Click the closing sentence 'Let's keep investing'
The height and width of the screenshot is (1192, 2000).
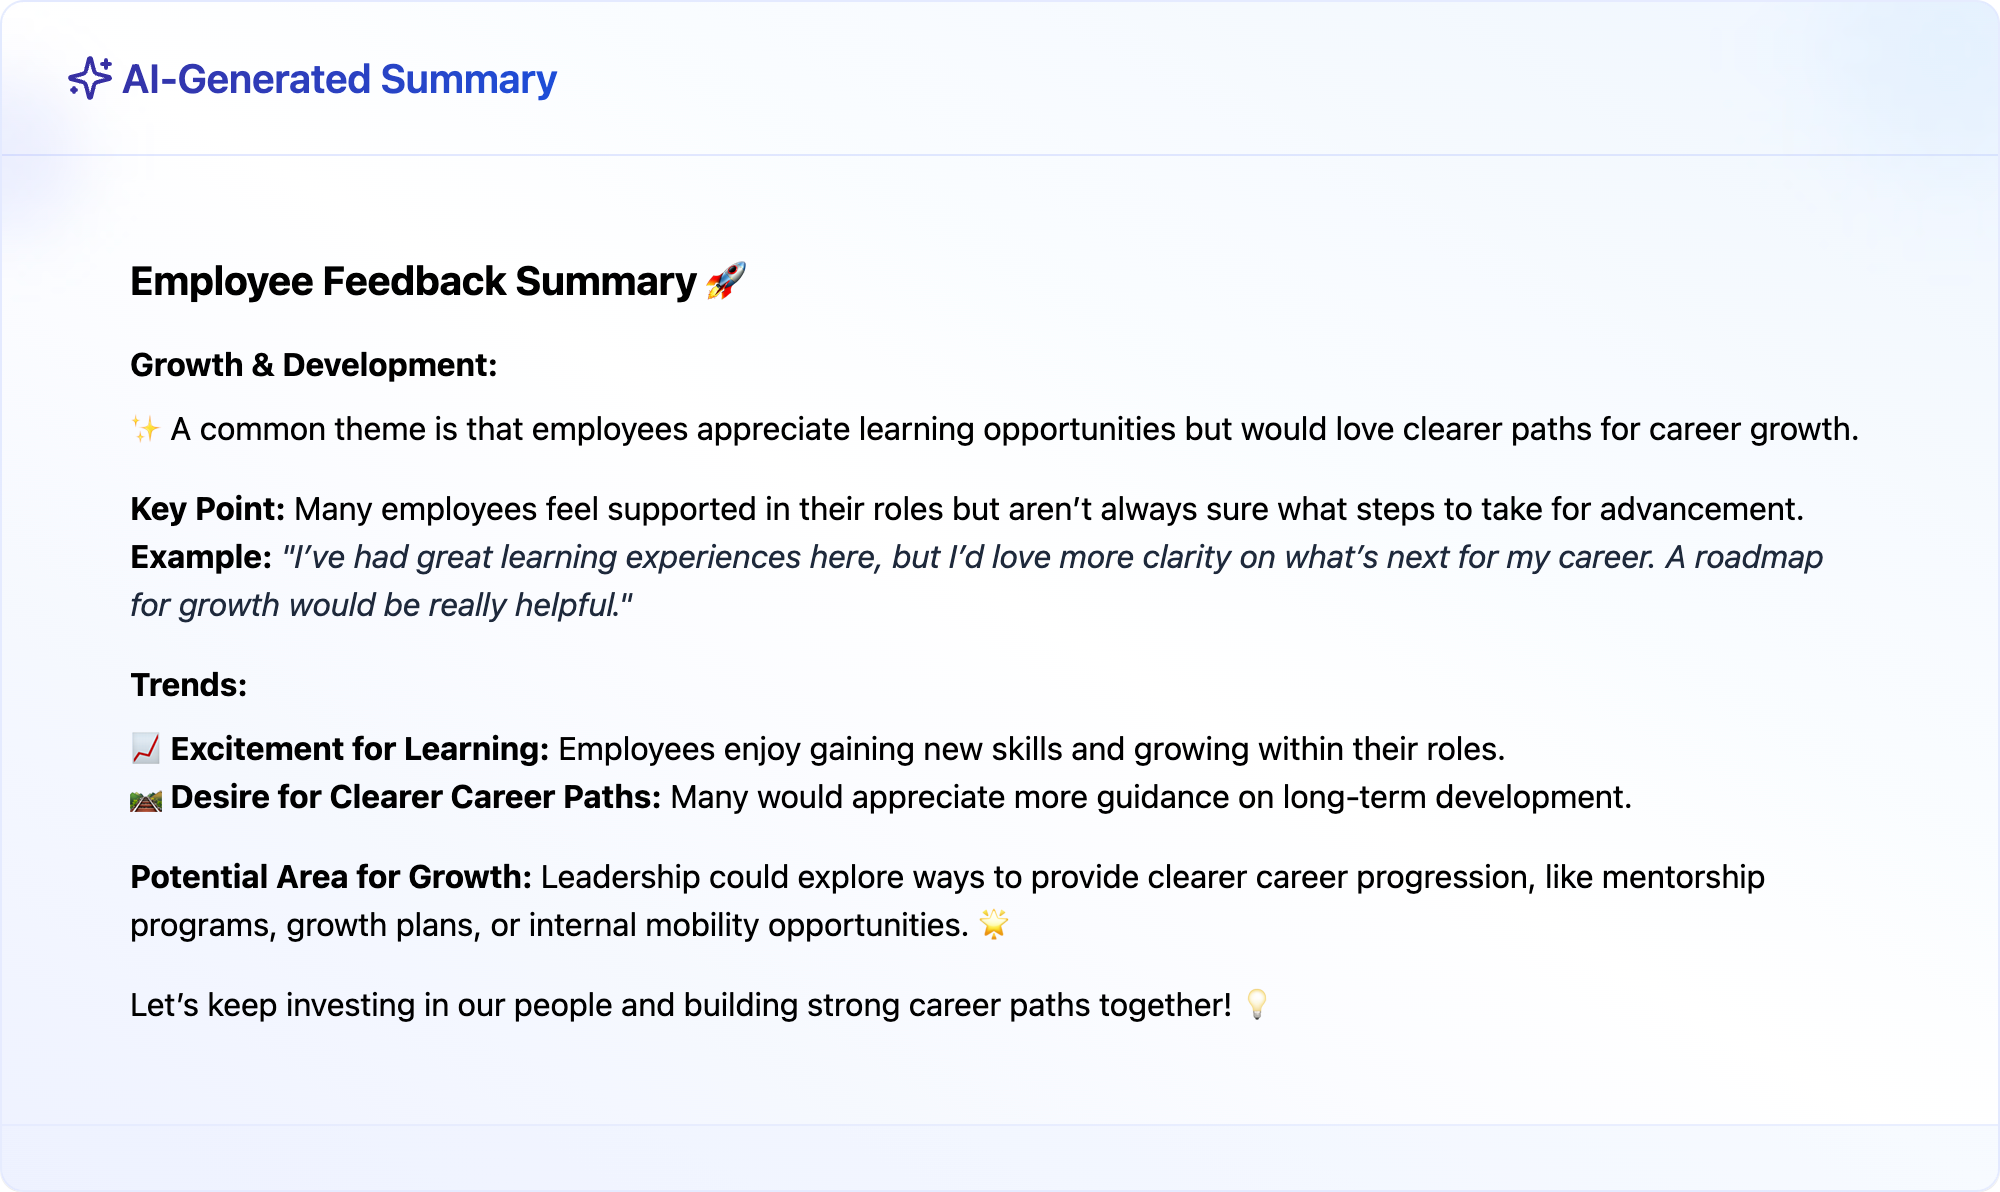tap(681, 1005)
